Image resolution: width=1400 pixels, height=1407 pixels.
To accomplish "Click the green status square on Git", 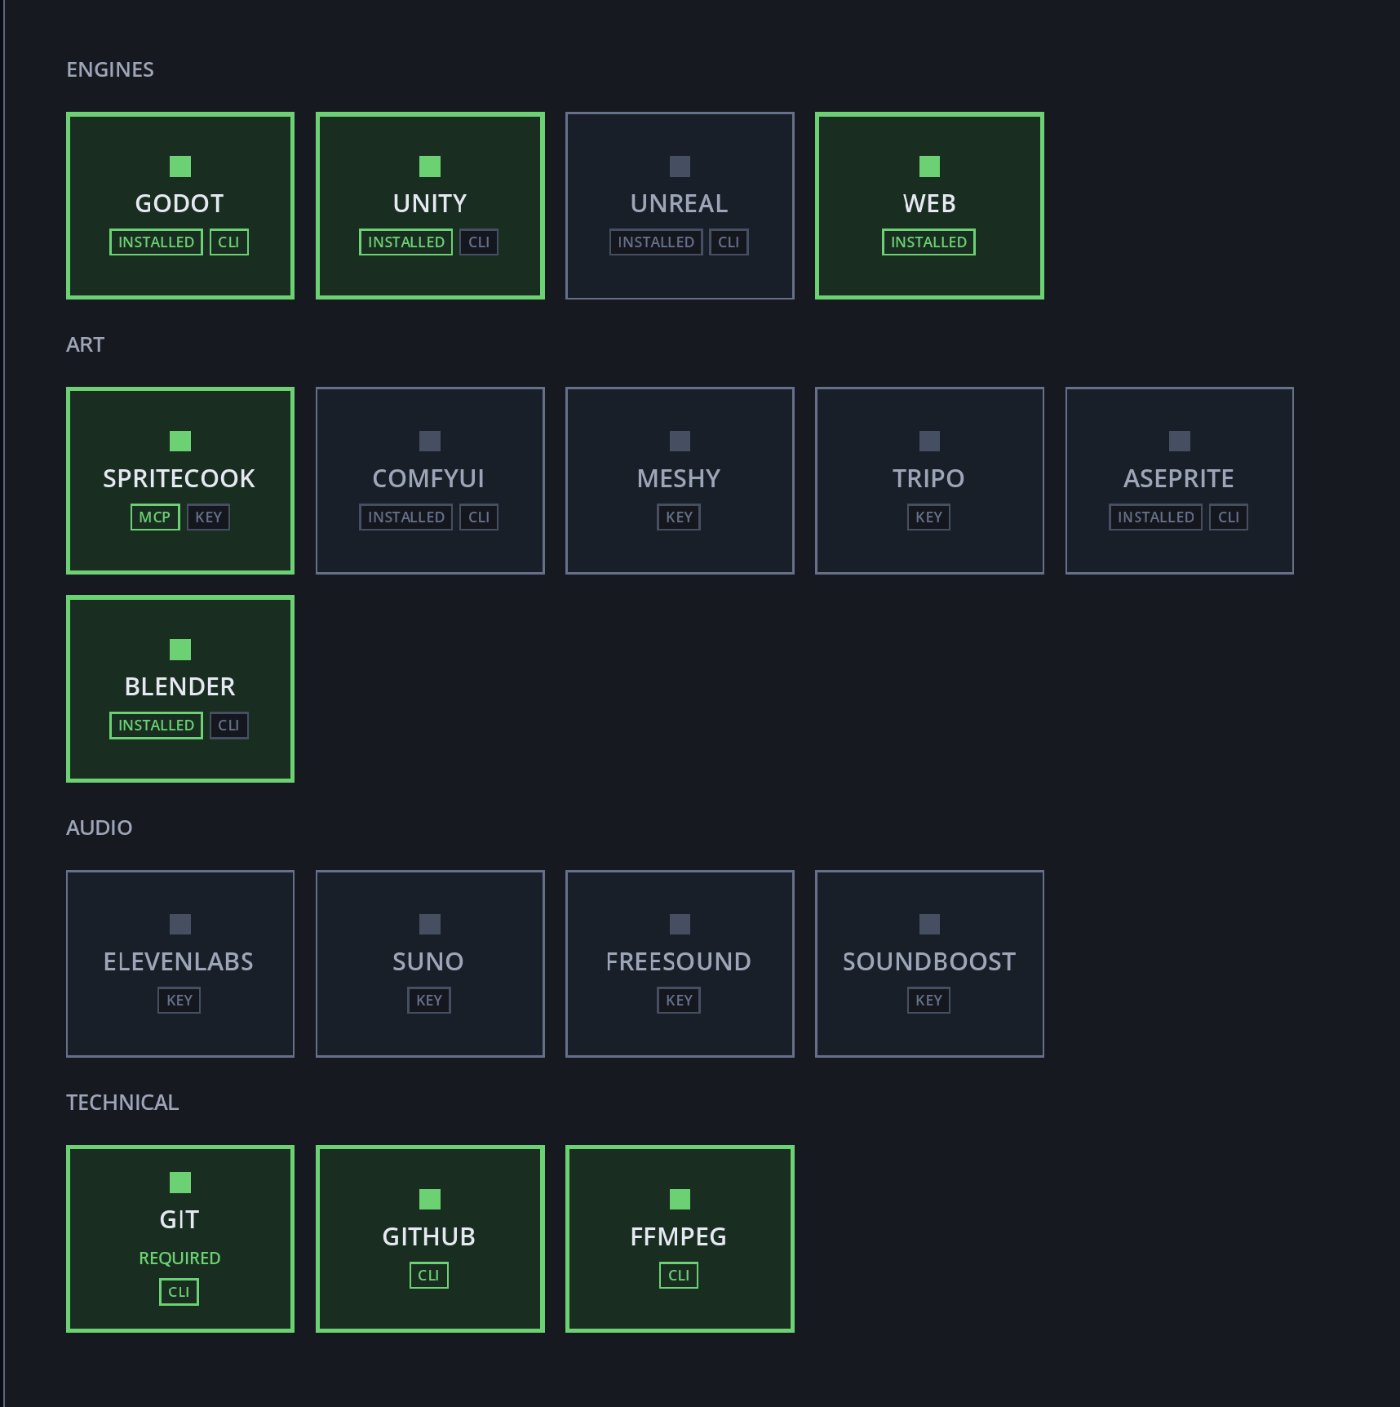I will pos(180,1182).
